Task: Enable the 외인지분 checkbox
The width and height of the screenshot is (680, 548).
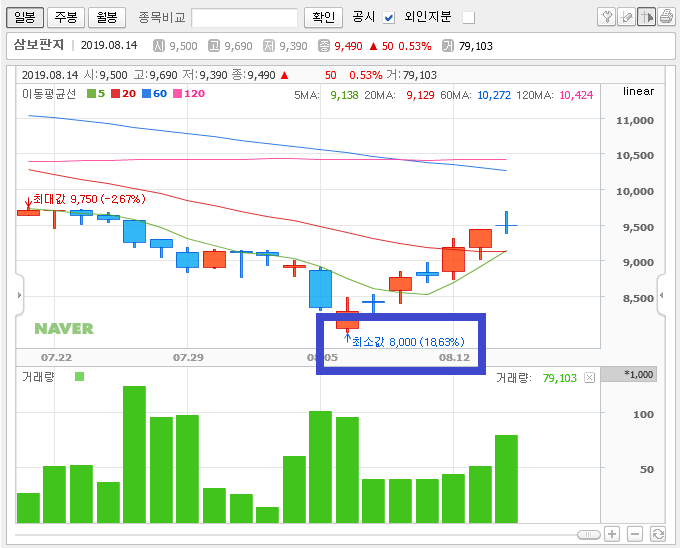Action: 468,18
